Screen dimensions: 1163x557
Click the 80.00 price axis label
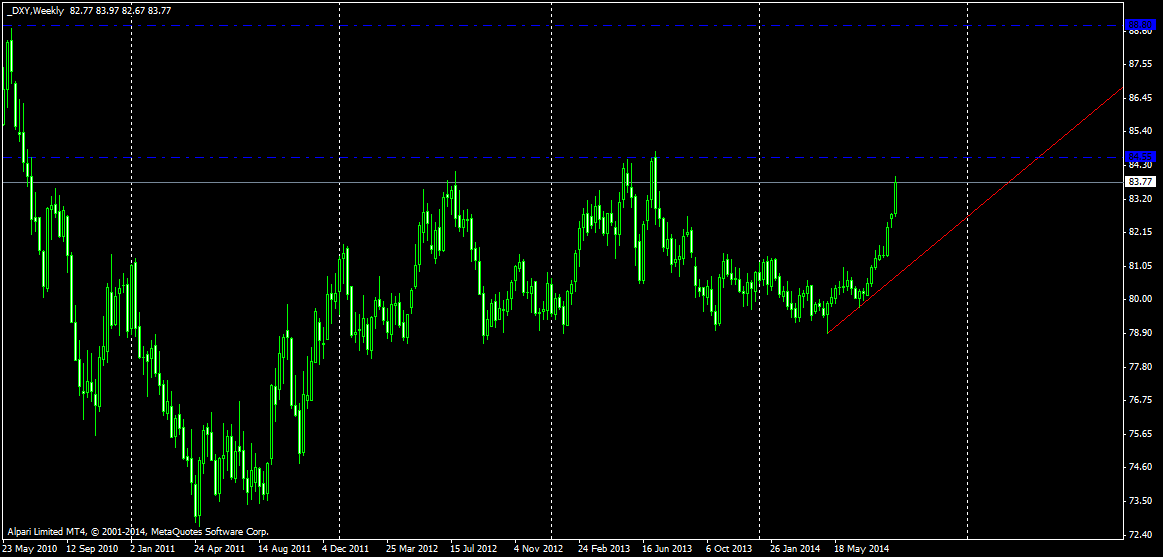(x=1139, y=299)
